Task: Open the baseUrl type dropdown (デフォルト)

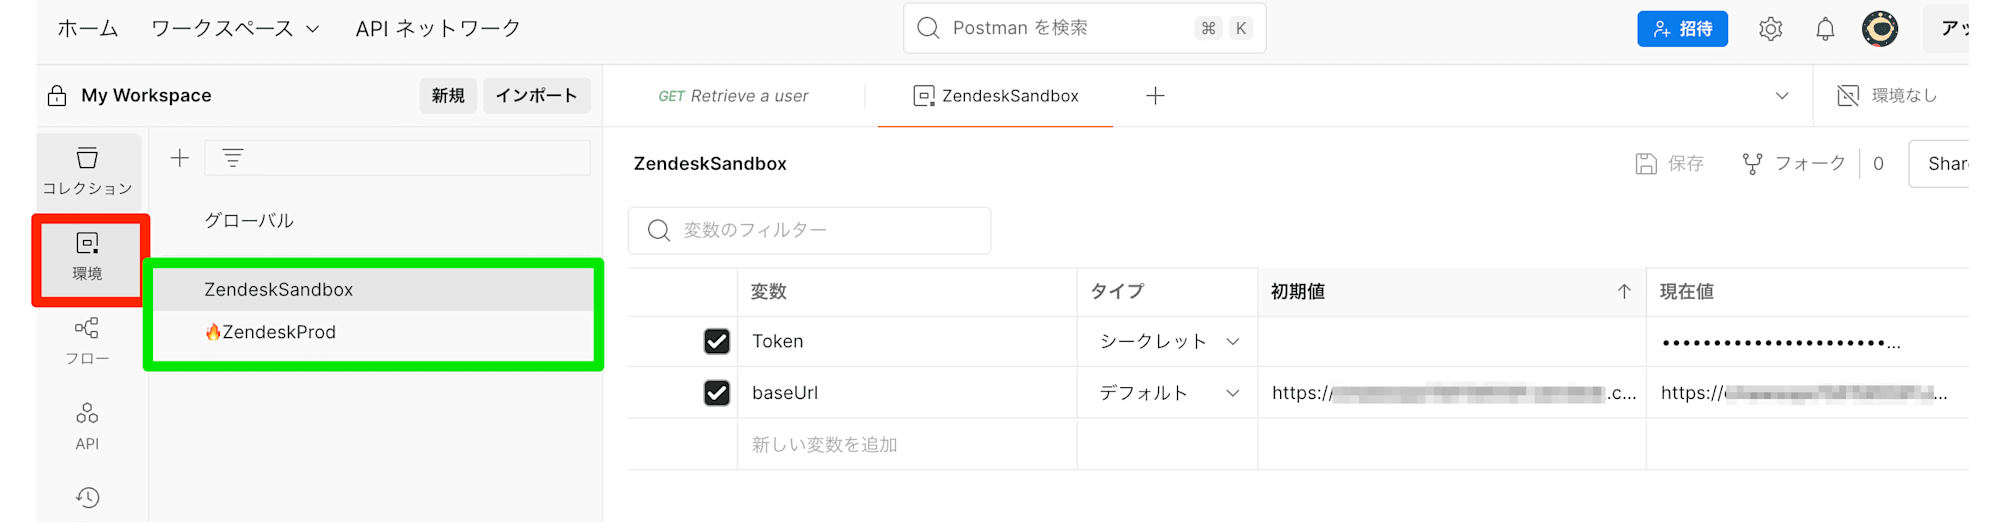Action: (1168, 393)
